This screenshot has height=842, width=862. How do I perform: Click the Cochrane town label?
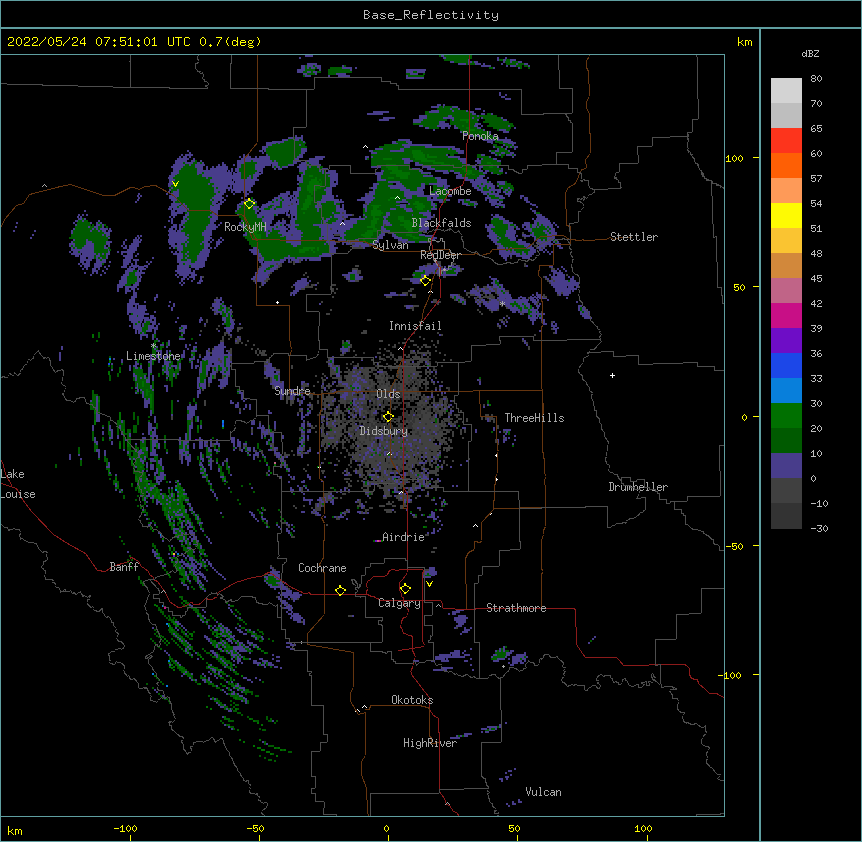[x=322, y=568]
